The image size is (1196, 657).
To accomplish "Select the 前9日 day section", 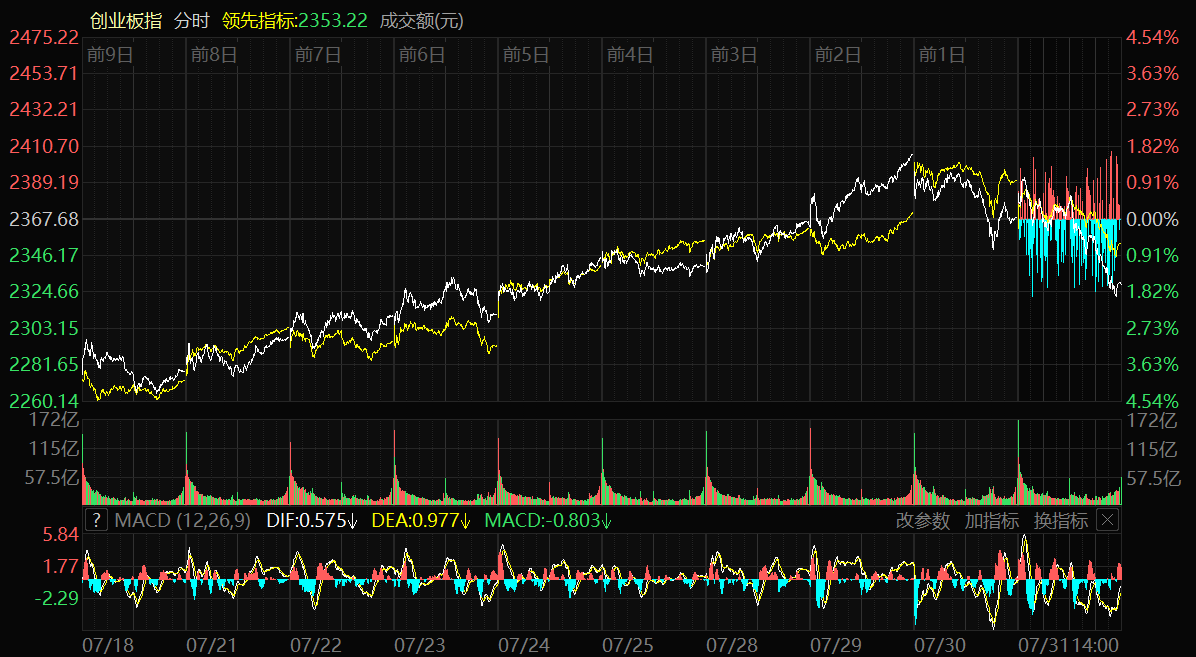I will tap(110, 55).
